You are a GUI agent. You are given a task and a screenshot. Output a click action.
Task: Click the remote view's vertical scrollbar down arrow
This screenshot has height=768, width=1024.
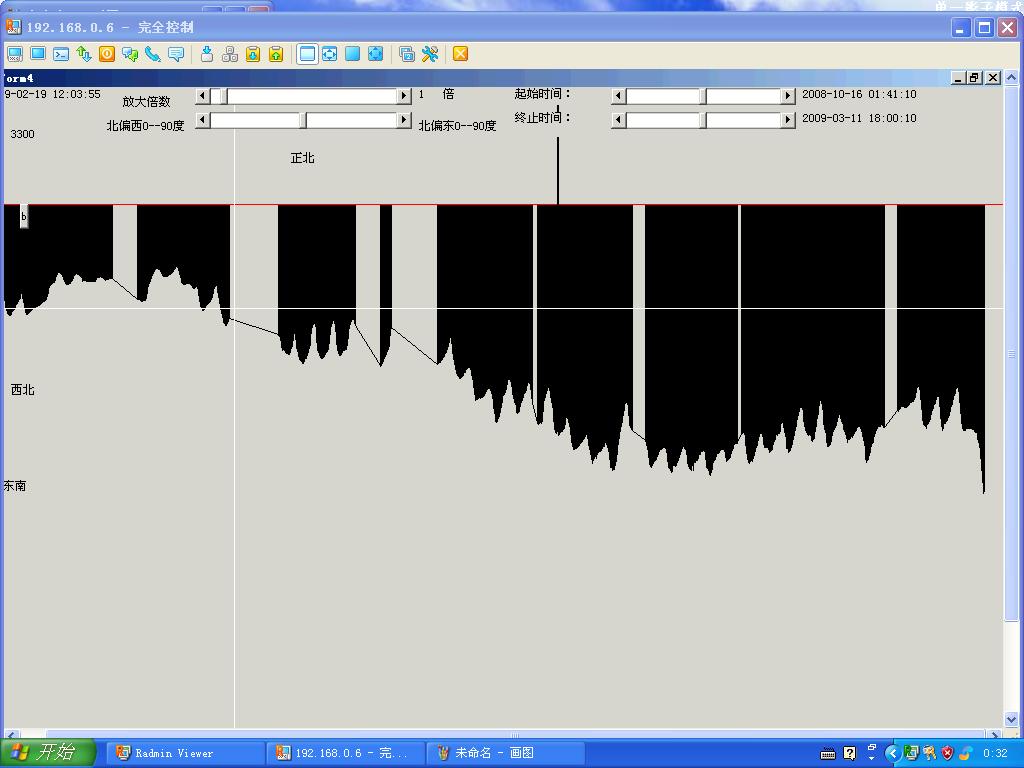tap(1011, 720)
